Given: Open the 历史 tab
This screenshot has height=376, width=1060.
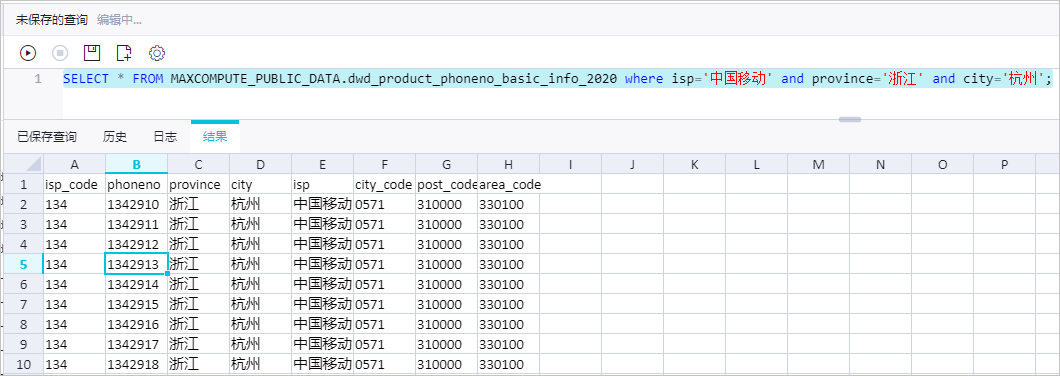Looking at the screenshot, I should 115,137.
